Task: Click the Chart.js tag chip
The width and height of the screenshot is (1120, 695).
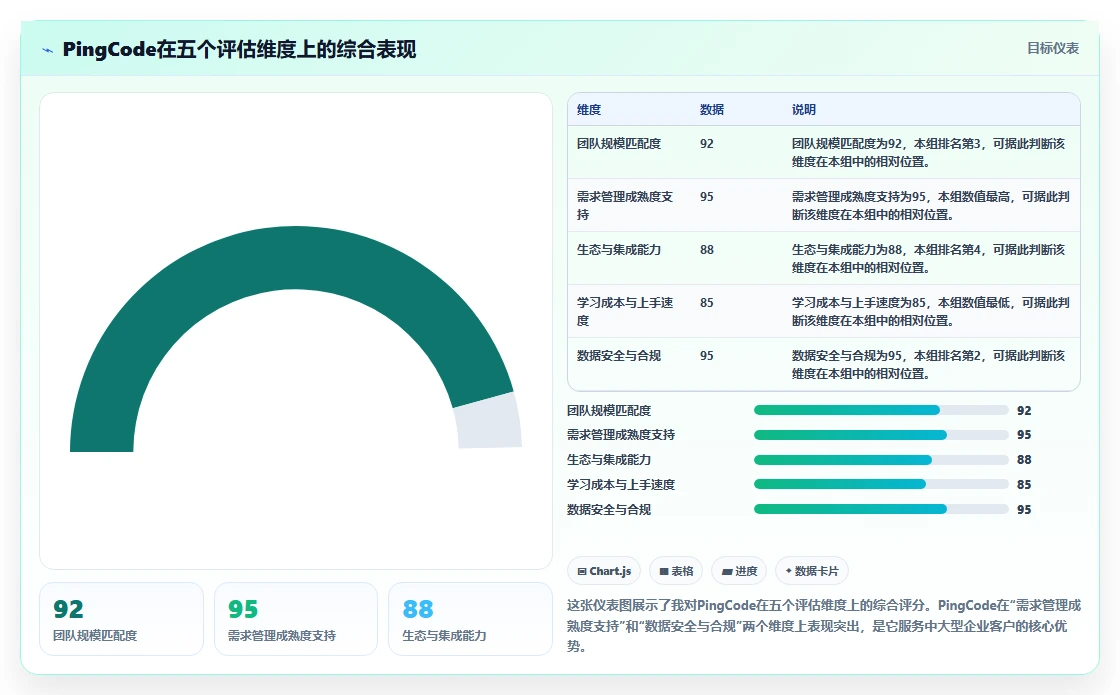Action: [604, 571]
